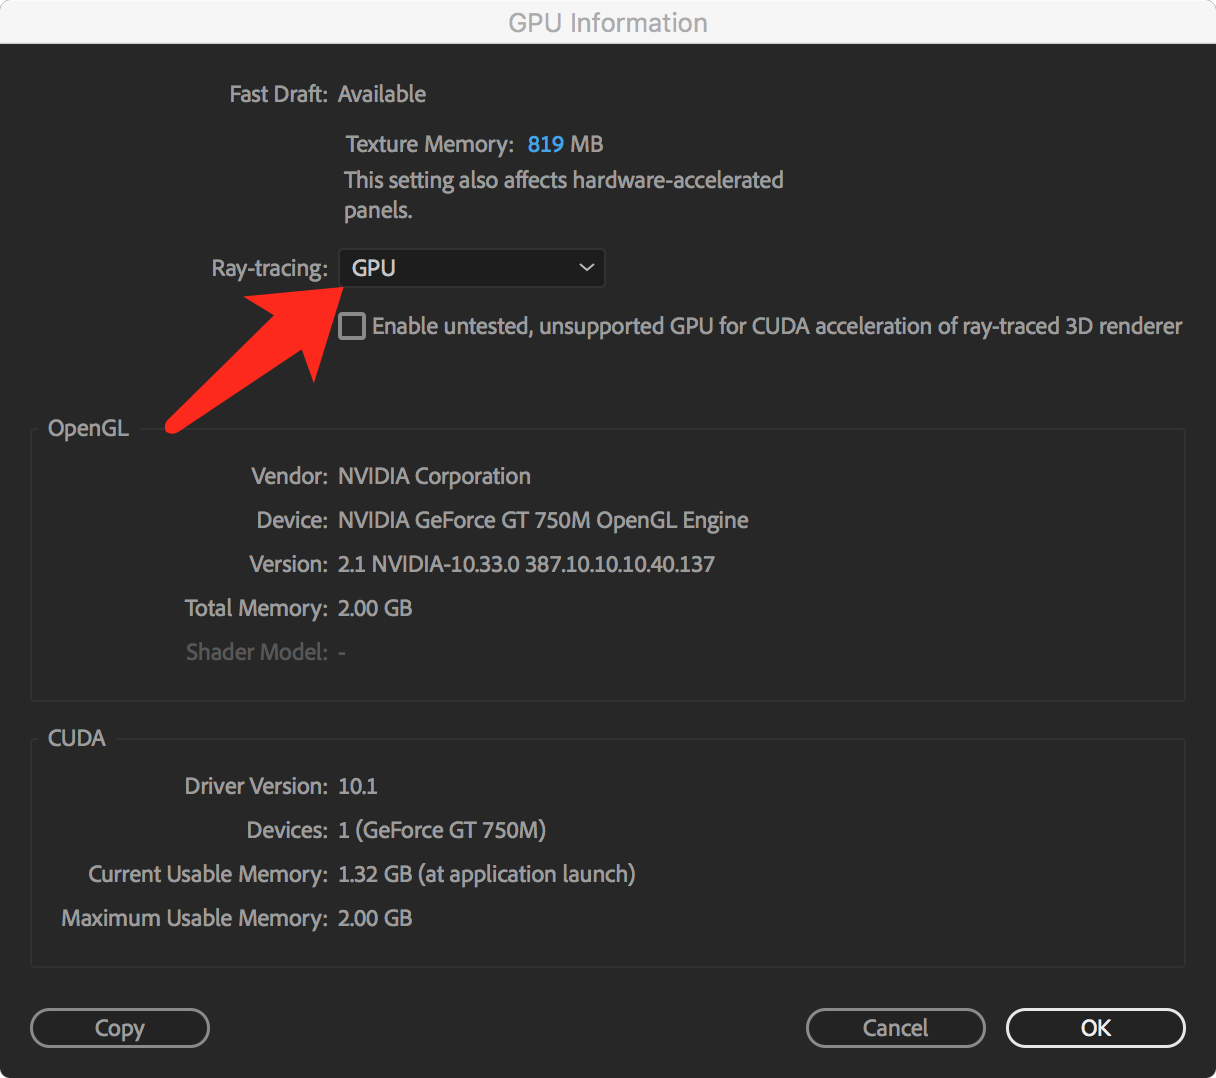This screenshot has width=1216, height=1078.
Task: Click the Cancel button
Action: [896, 1028]
